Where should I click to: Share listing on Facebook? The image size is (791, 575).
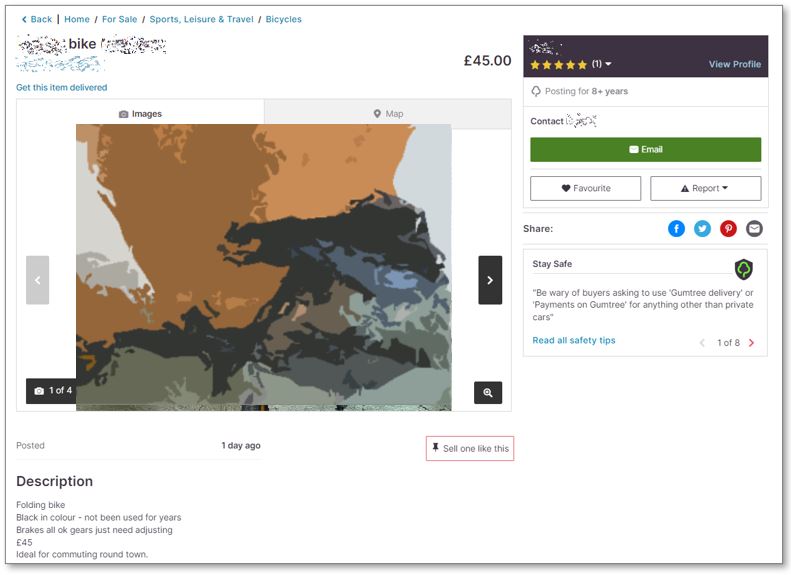(676, 229)
